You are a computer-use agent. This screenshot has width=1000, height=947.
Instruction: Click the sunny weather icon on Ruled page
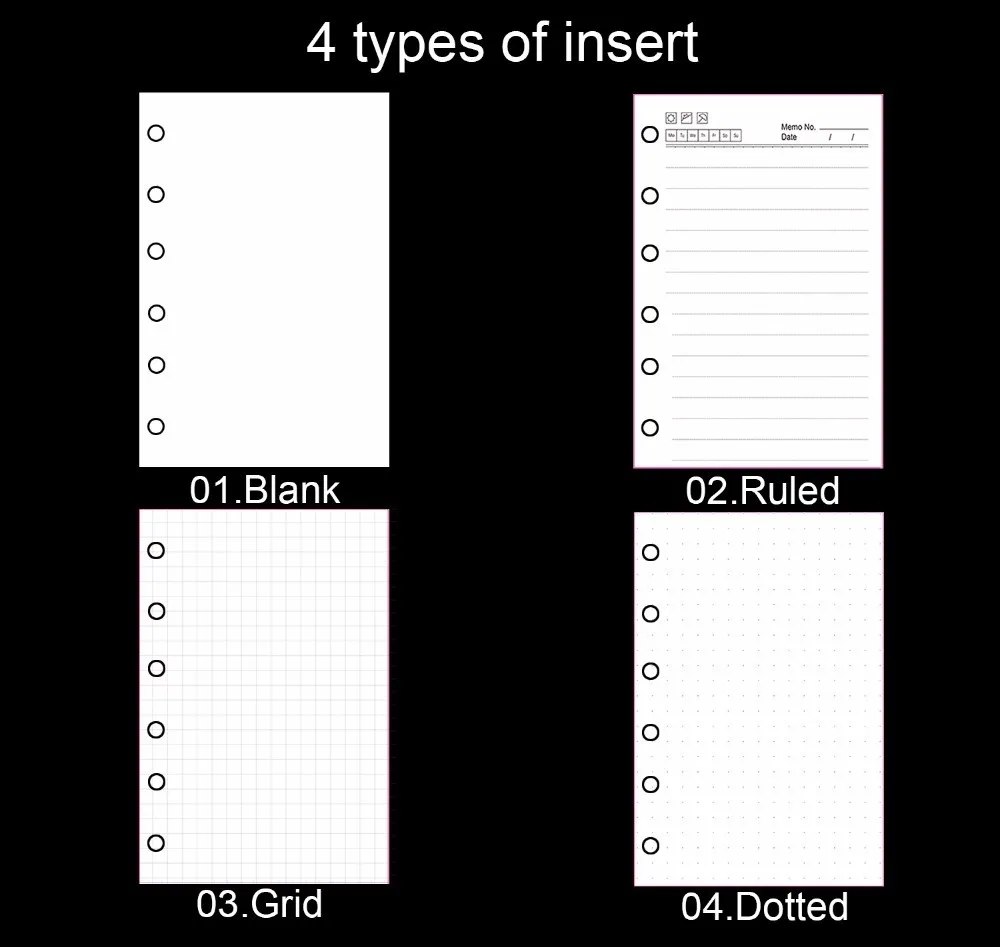[671, 118]
